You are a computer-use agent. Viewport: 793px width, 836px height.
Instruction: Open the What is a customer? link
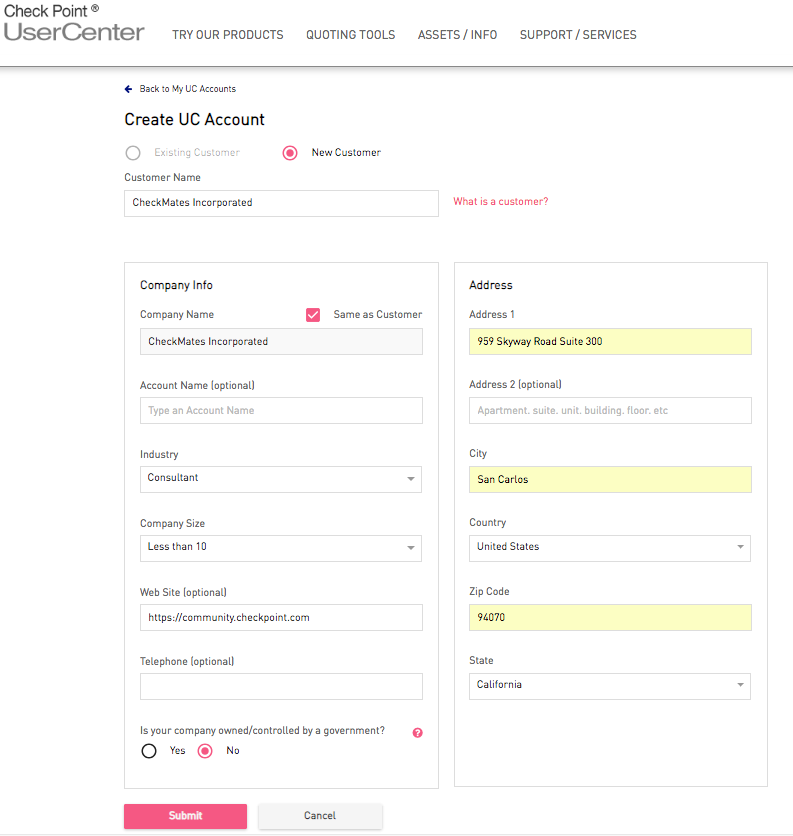pyautogui.click(x=501, y=202)
